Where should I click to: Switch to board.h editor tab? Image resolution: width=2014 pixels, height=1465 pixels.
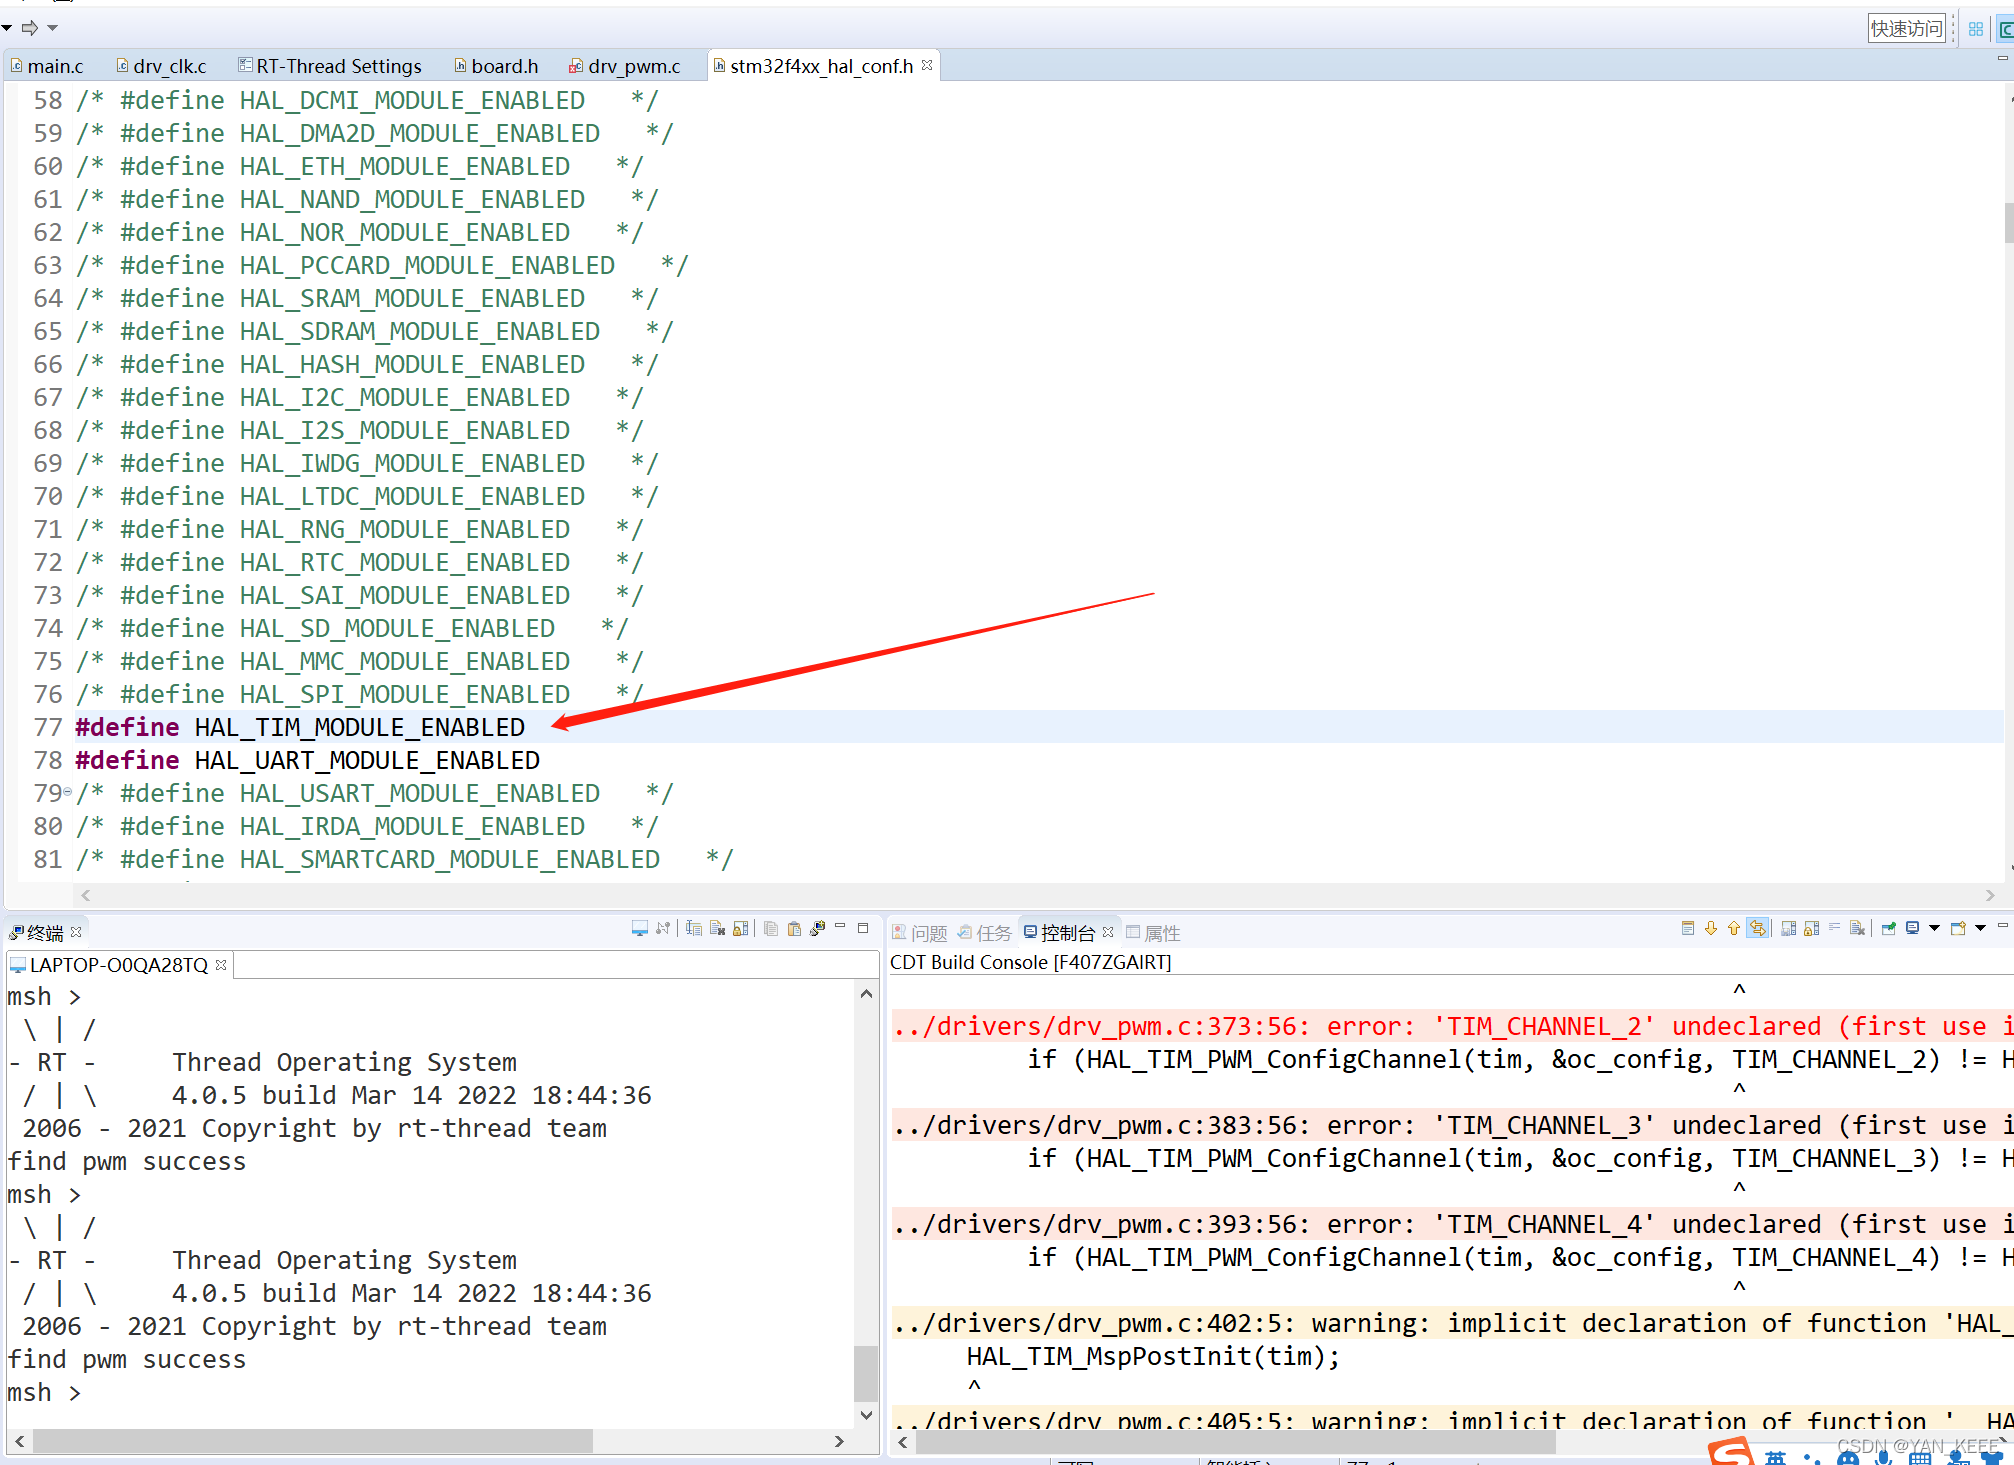496,66
